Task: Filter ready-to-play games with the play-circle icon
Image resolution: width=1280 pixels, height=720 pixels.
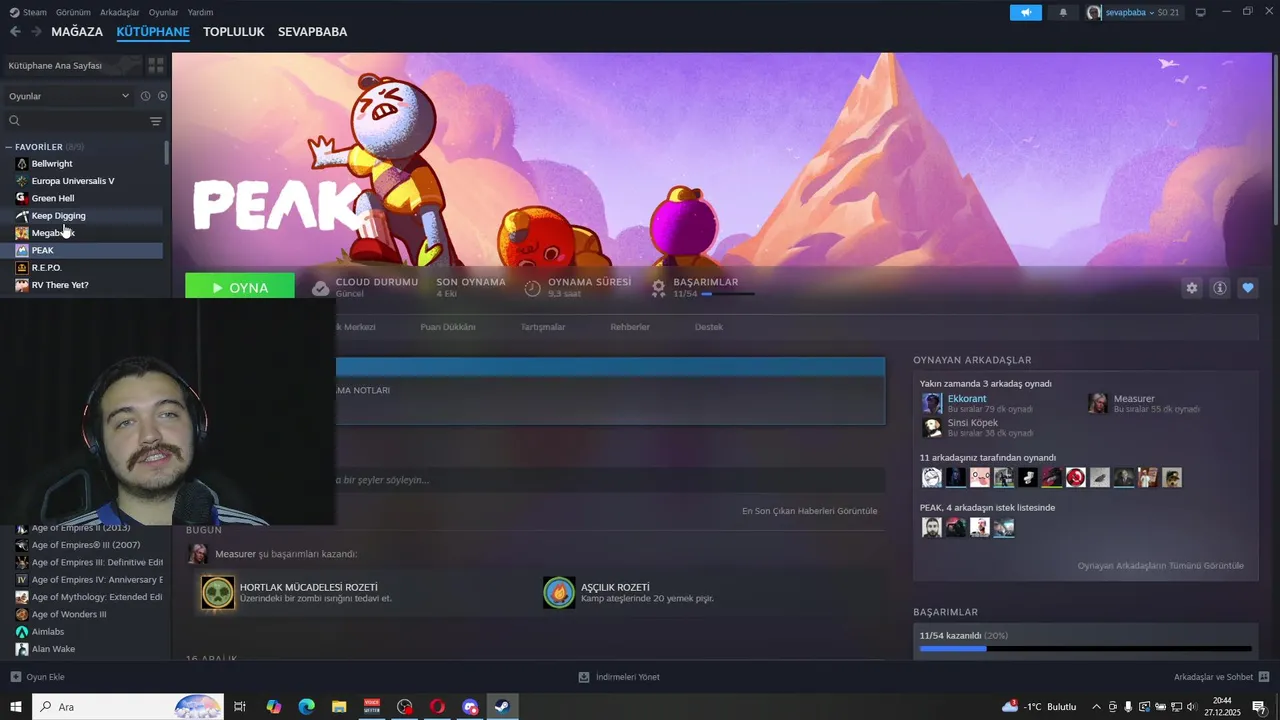Action: pyautogui.click(x=163, y=96)
